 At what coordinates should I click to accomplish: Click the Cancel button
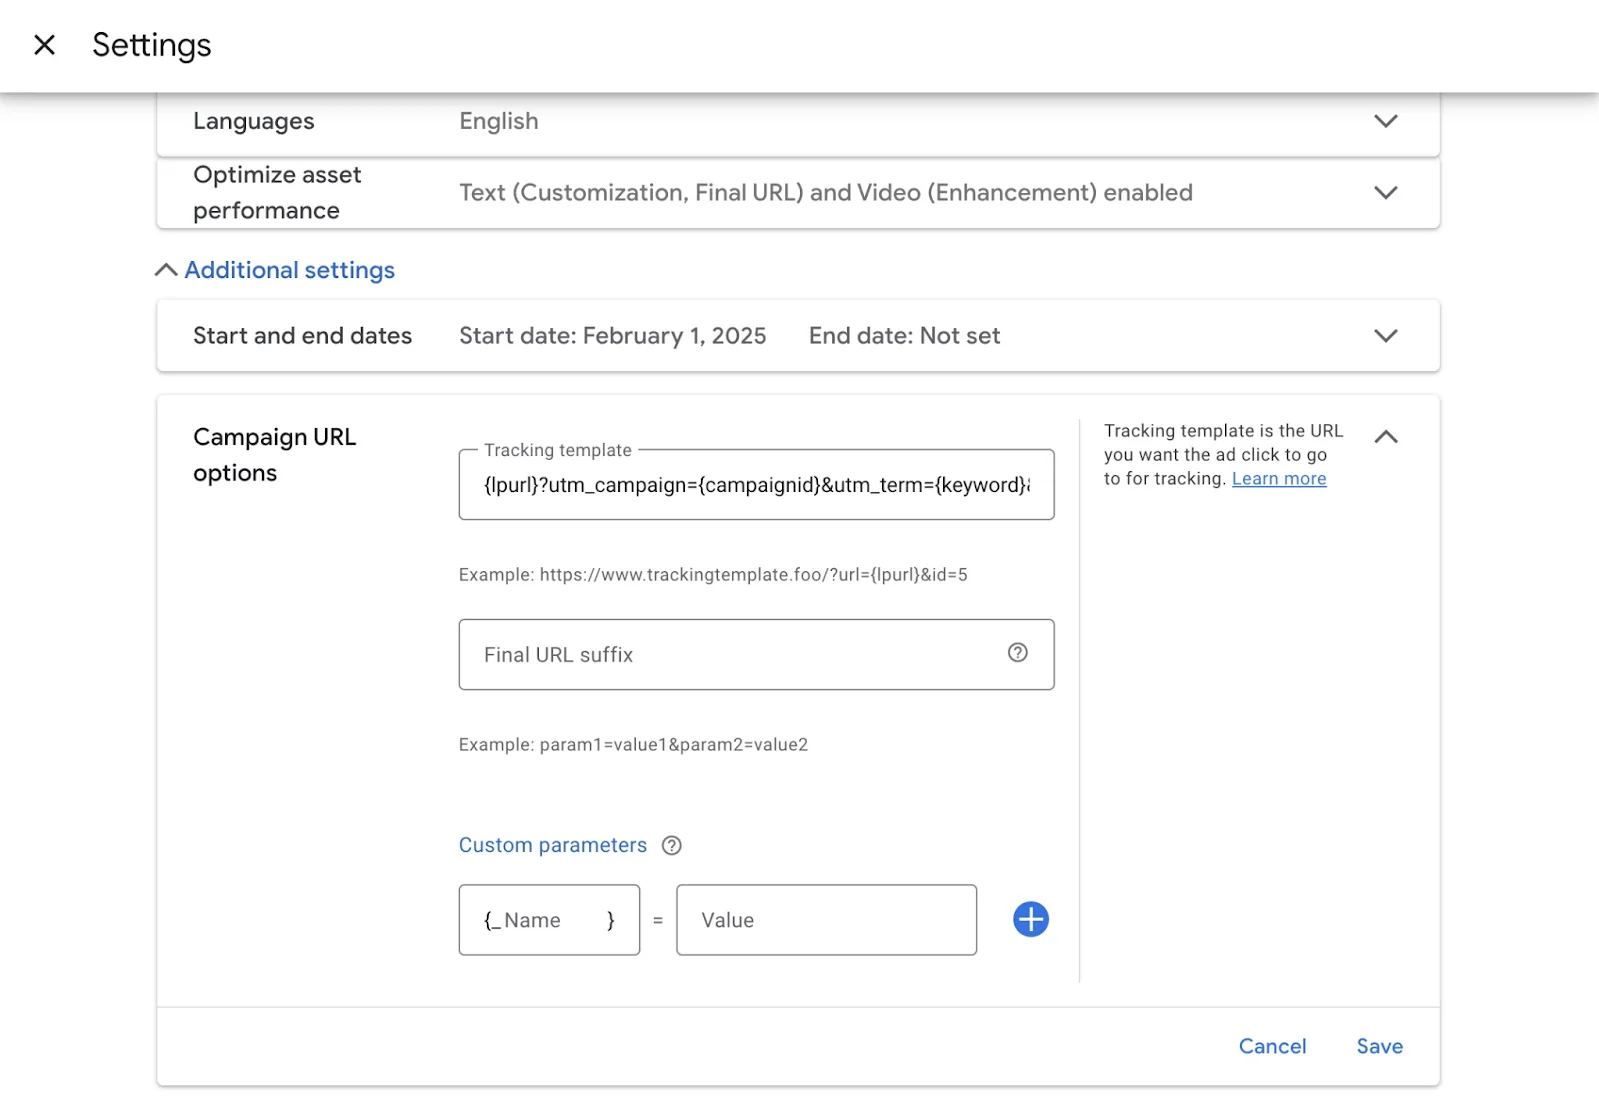pyautogui.click(x=1272, y=1046)
